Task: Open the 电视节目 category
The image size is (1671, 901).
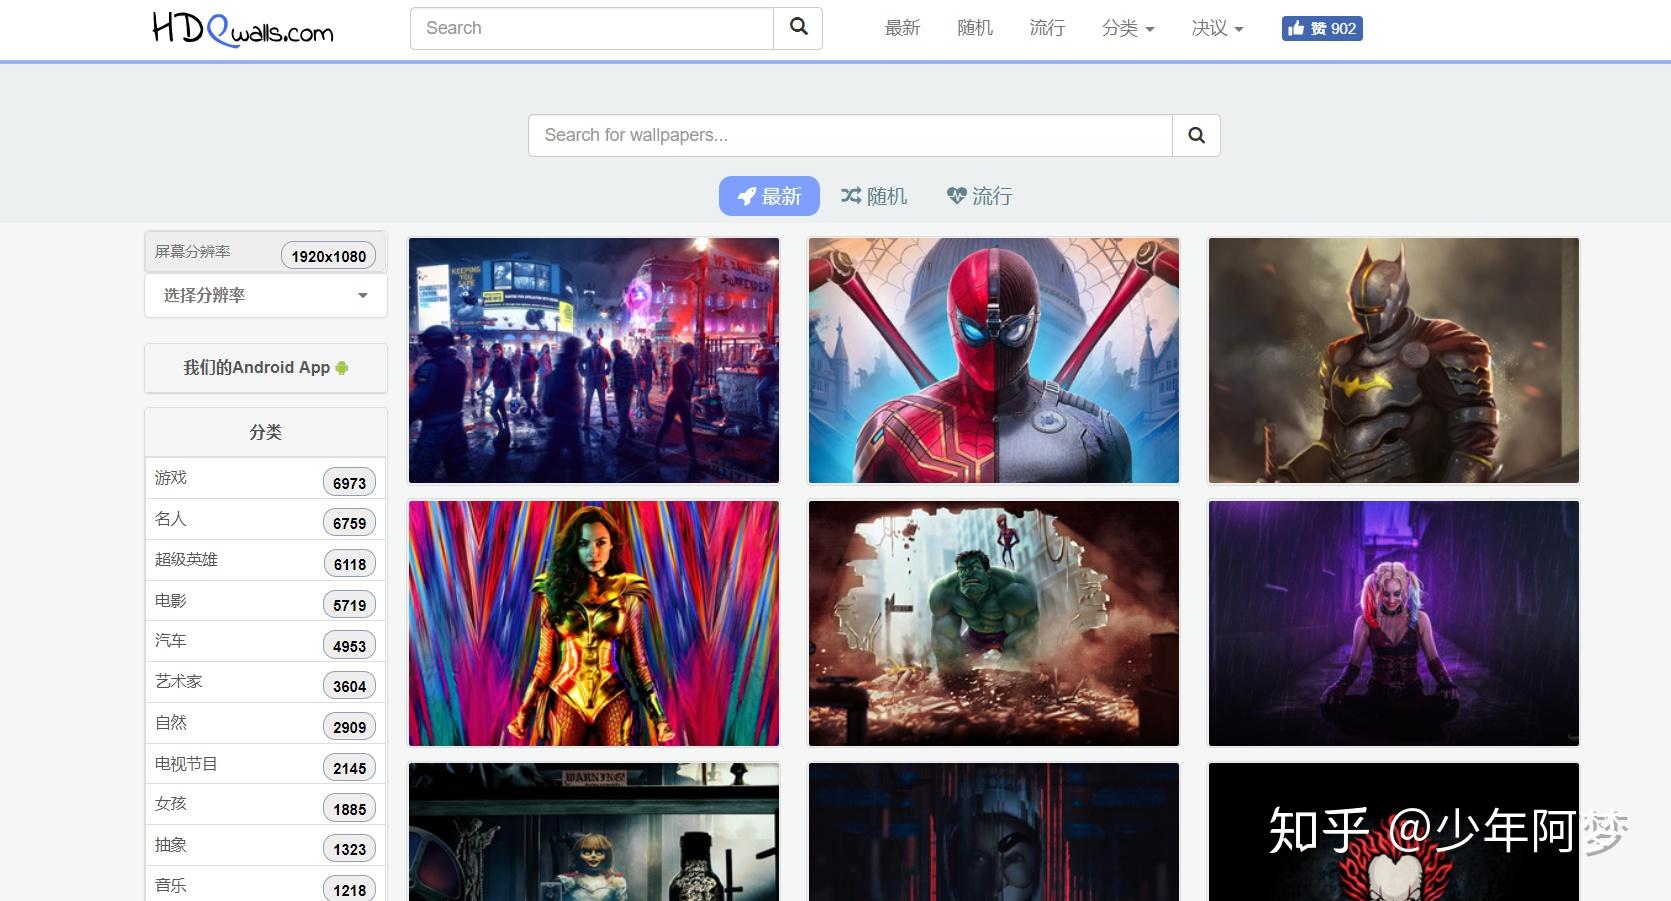Action: [x=266, y=764]
